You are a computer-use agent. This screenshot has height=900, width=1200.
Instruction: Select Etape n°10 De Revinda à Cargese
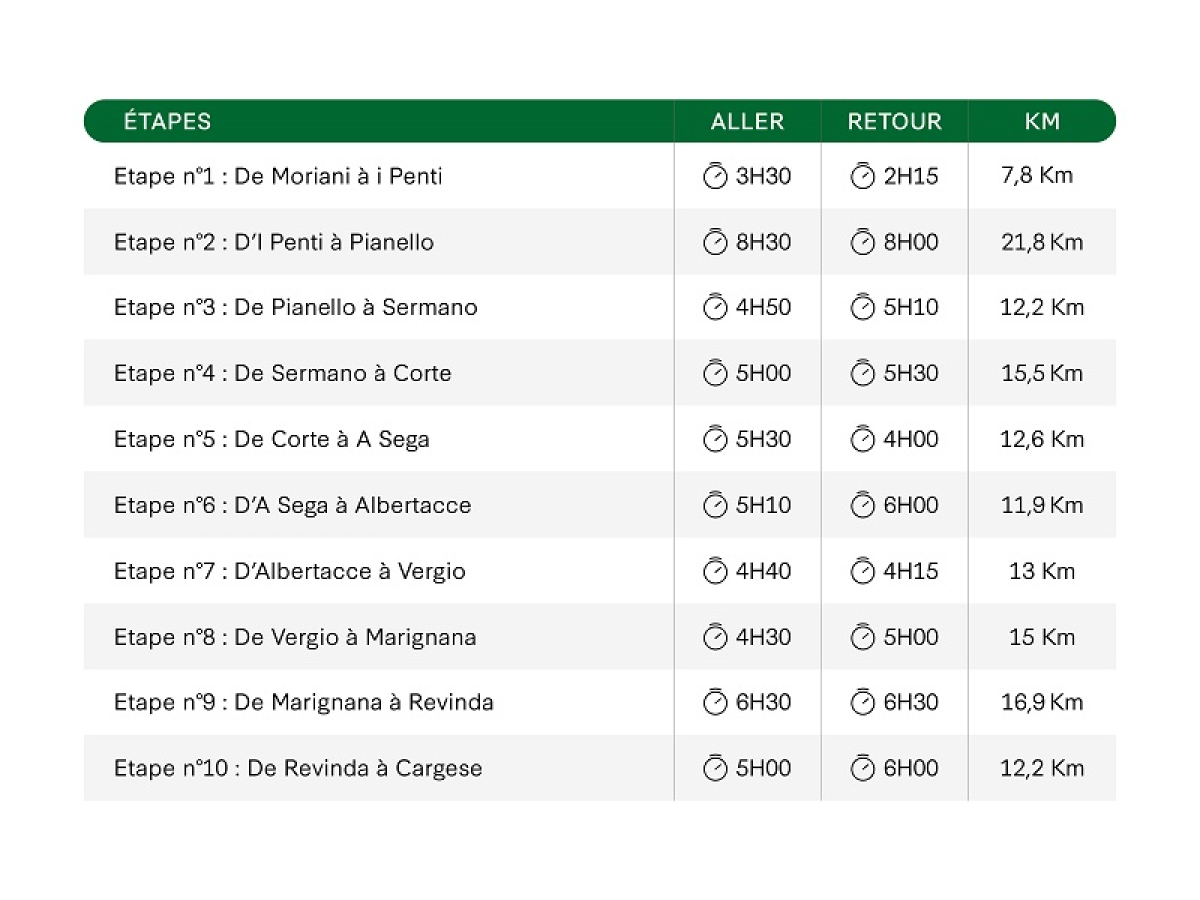[298, 769]
